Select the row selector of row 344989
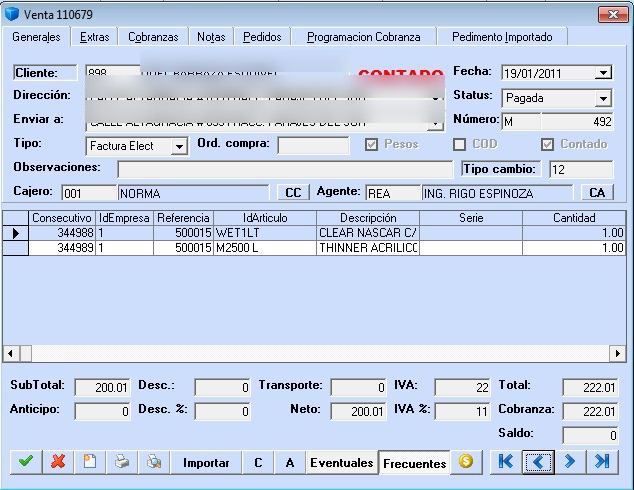The height and width of the screenshot is (490, 634). pyautogui.click(x=15, y=248)
